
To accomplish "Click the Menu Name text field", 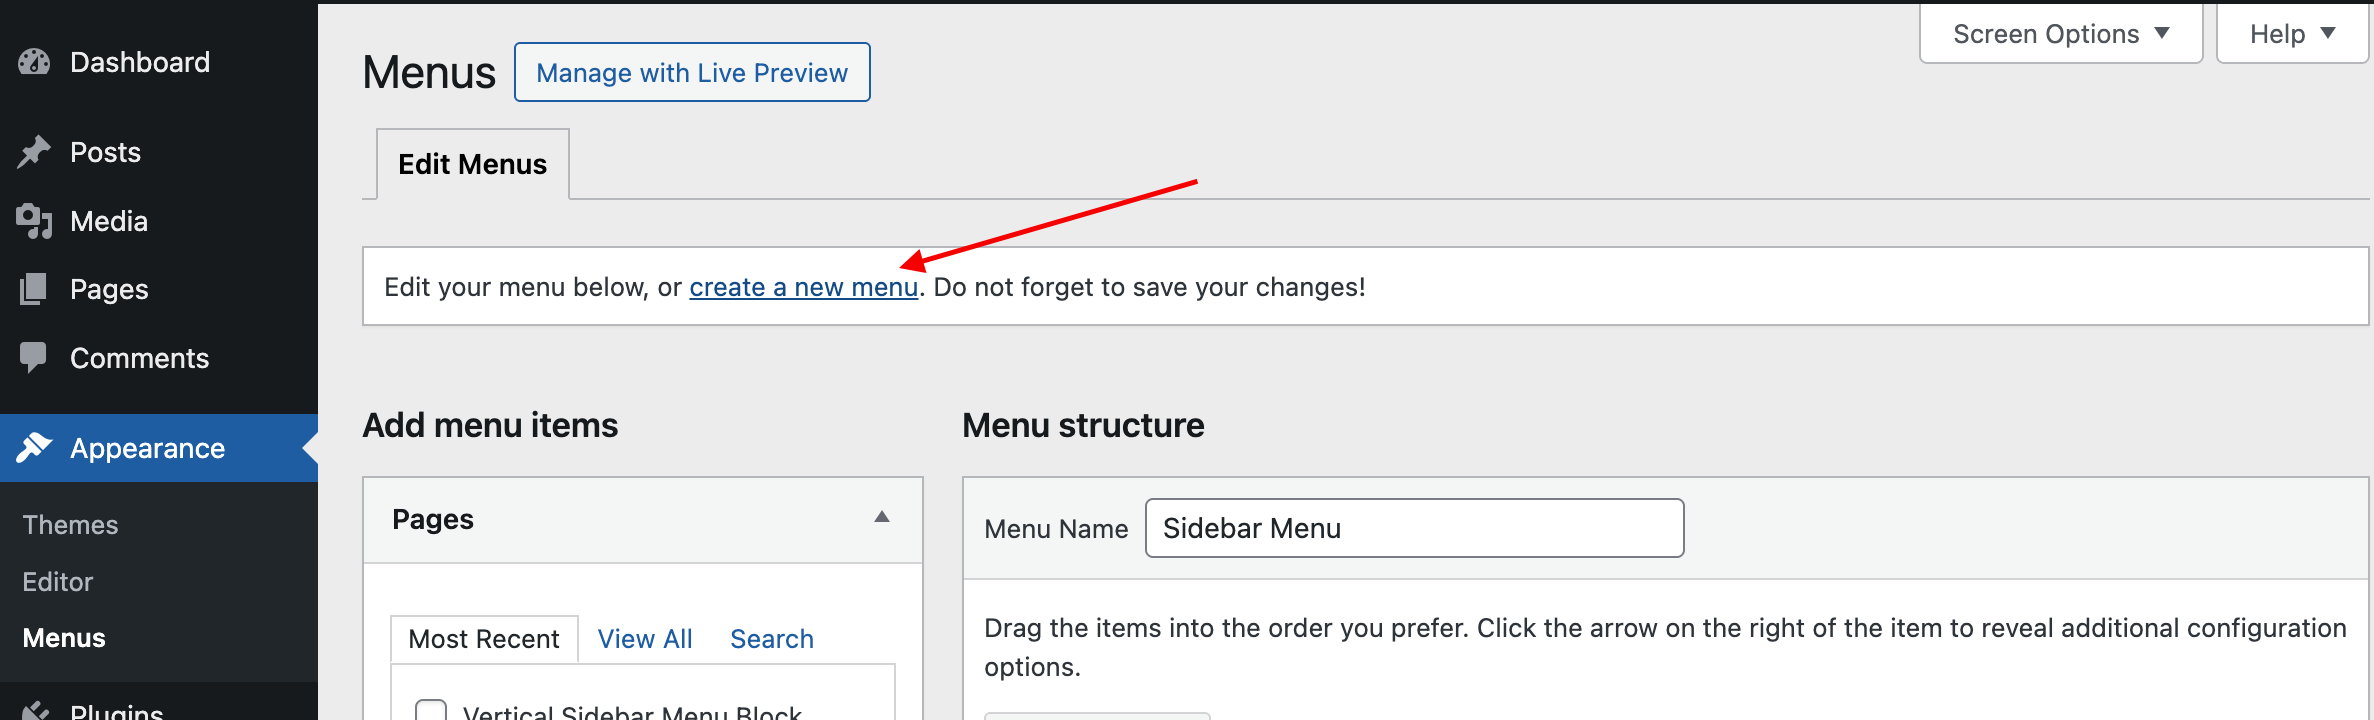I will [x=1414, y=528].
